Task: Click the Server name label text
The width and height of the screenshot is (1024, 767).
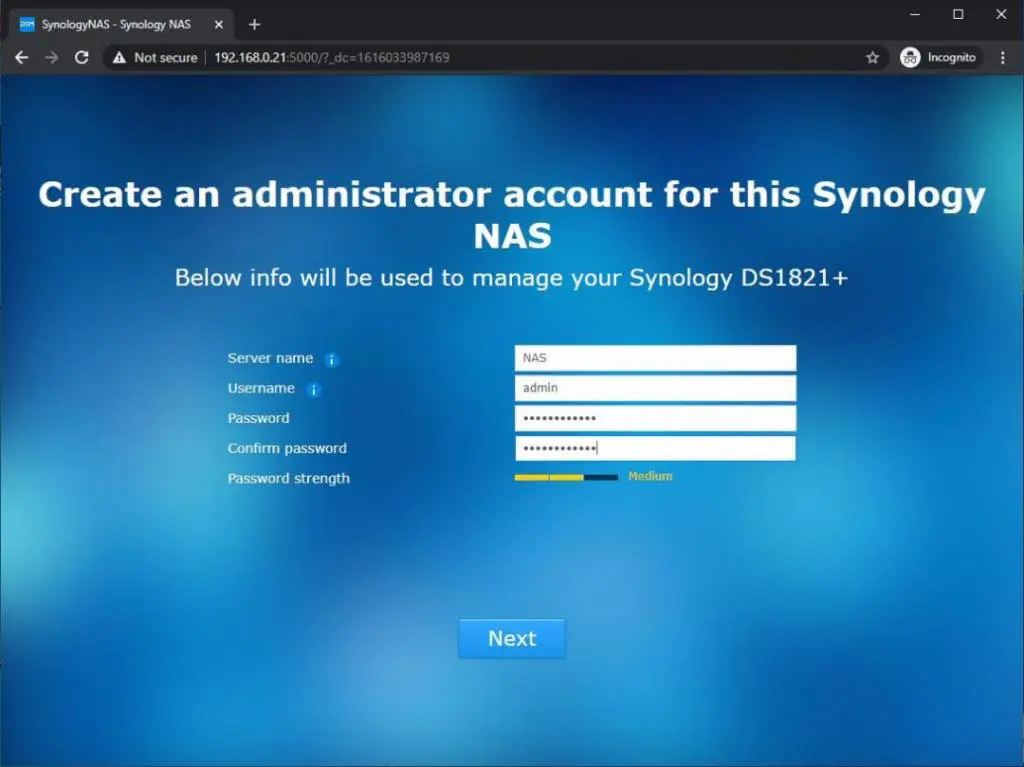Action: pos(270,358)
